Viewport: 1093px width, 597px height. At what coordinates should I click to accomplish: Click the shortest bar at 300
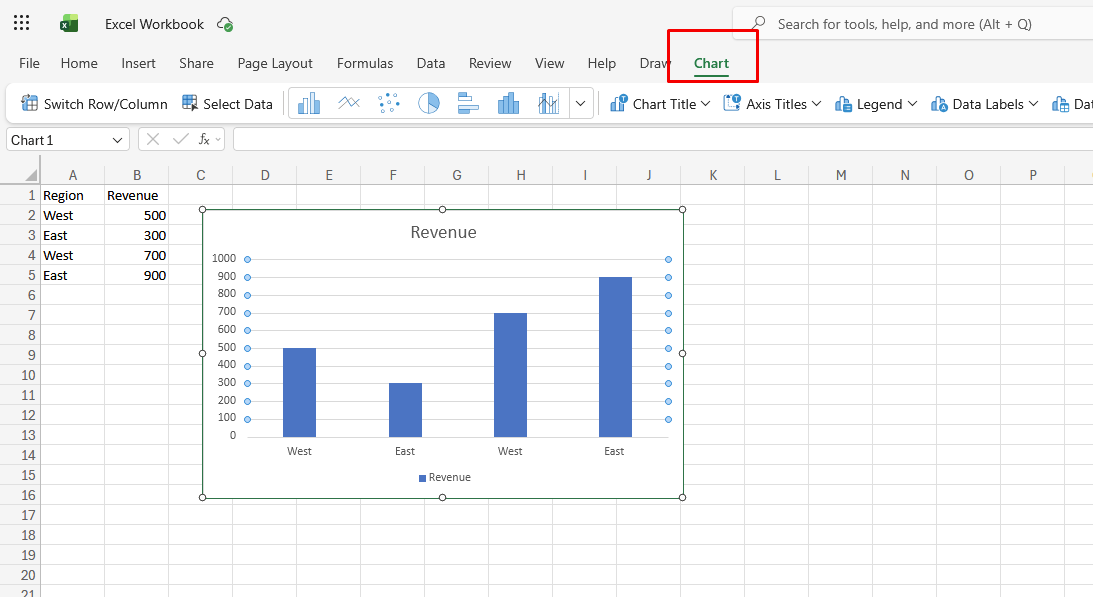pos(405,410)
